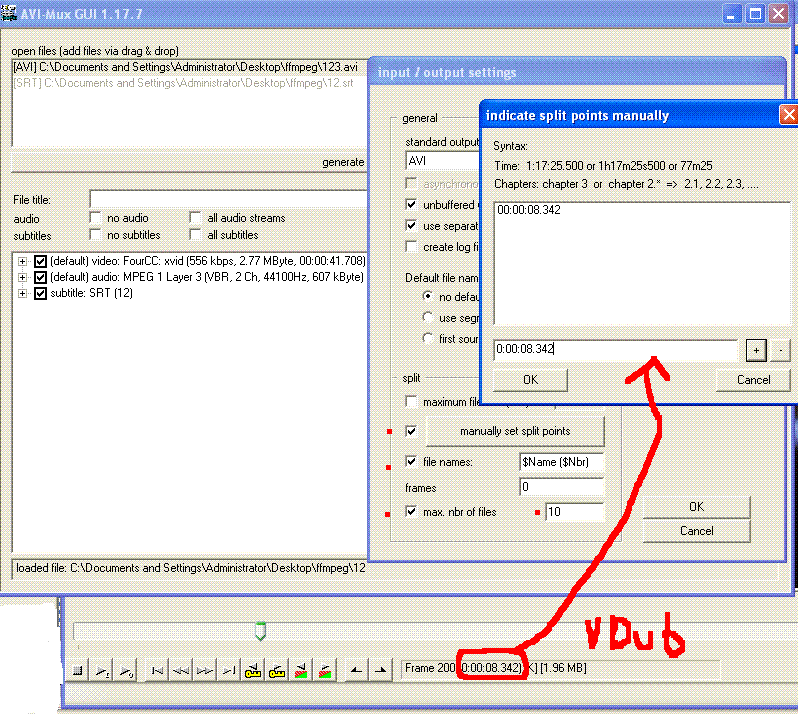Click the VirtualDub stop button
The height and width of the screenshot is (714, 798).
78,671
